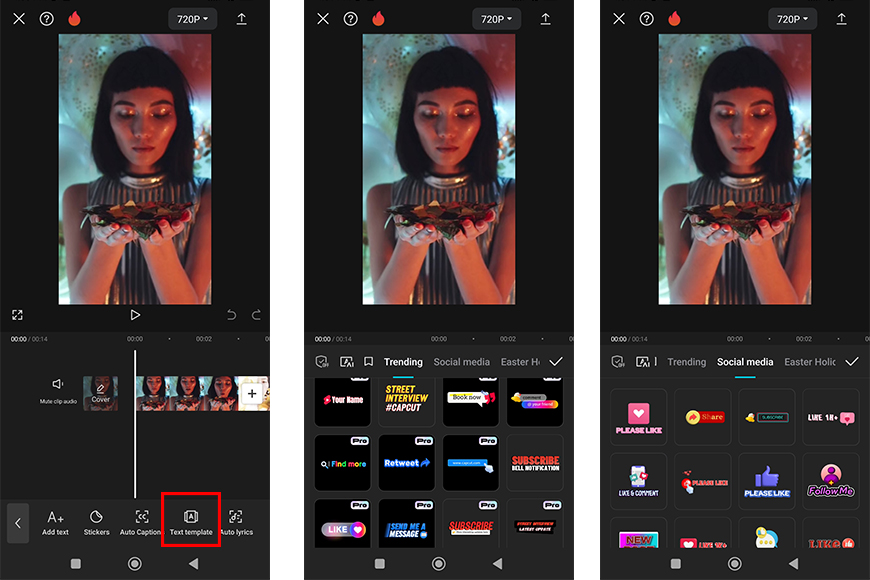Open the Stickers tool
Viewport: 870px width, 580px height.
coord(97,521)
